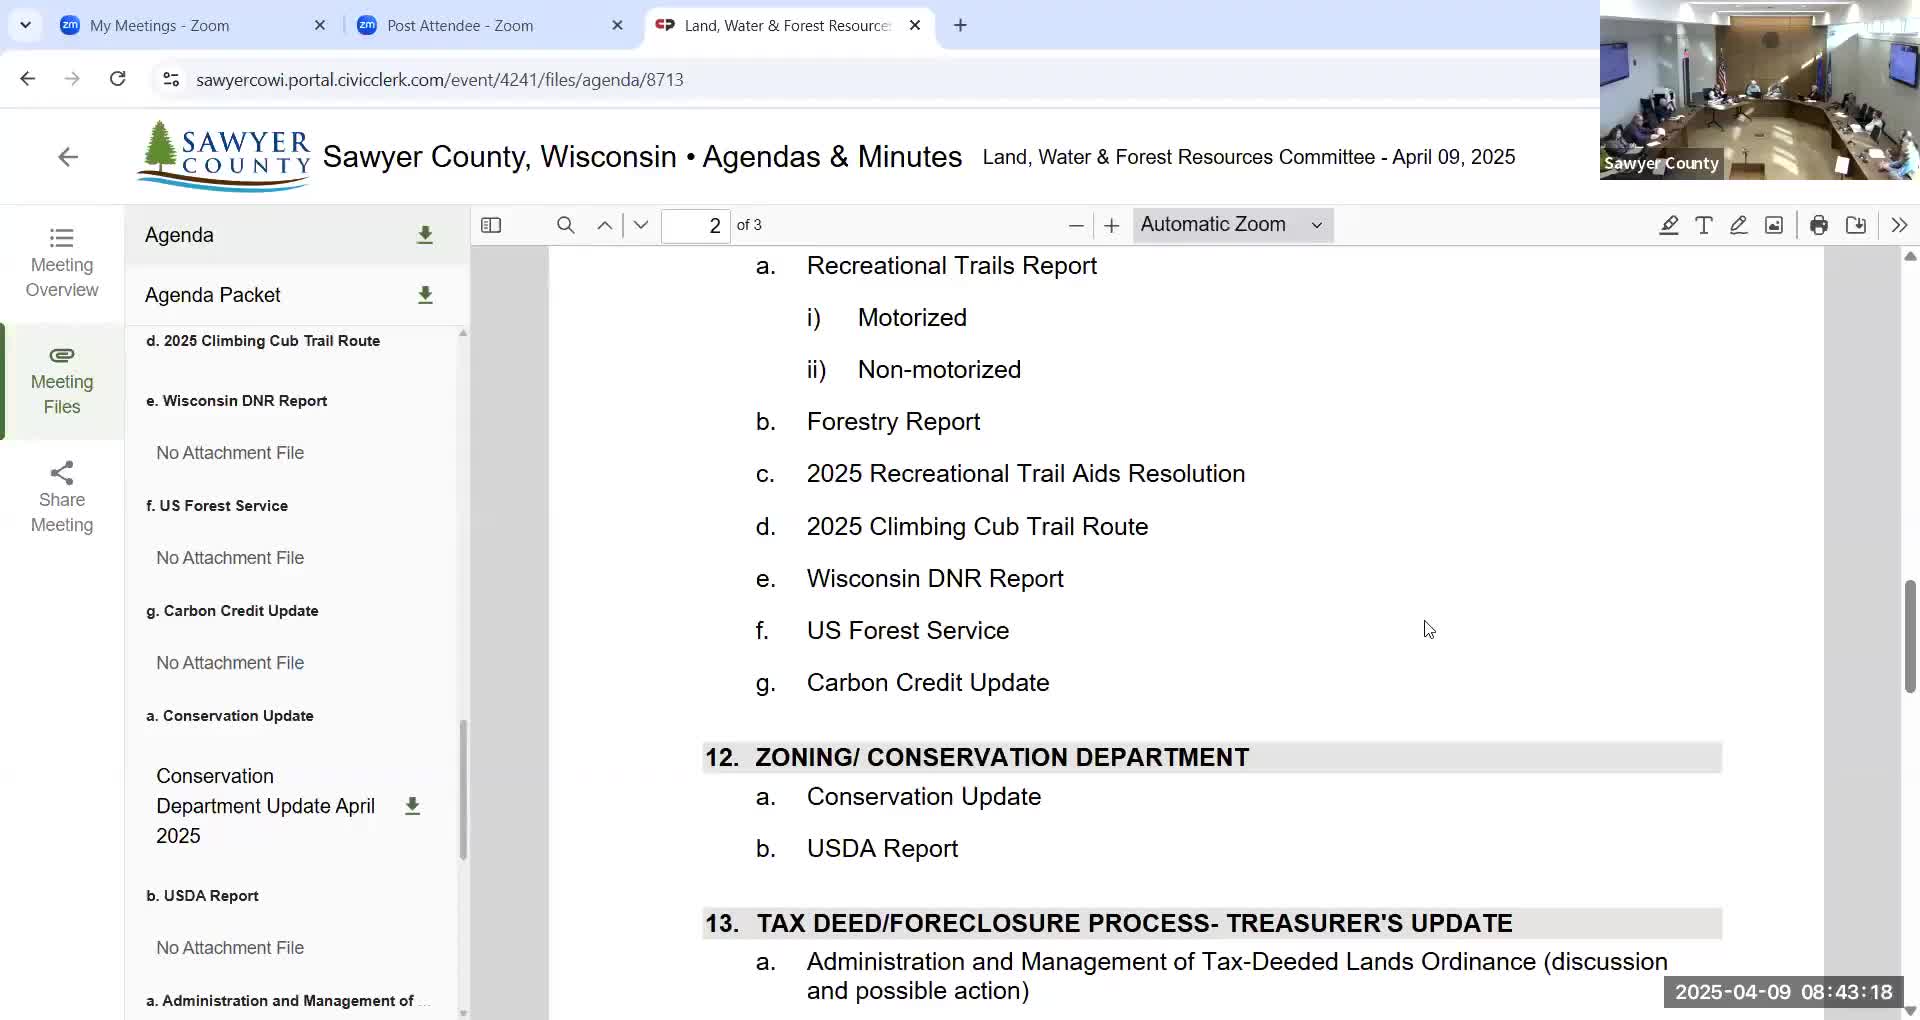Reload the current page
This screenshot has width=1920, height=1020.
click(117, 79)
